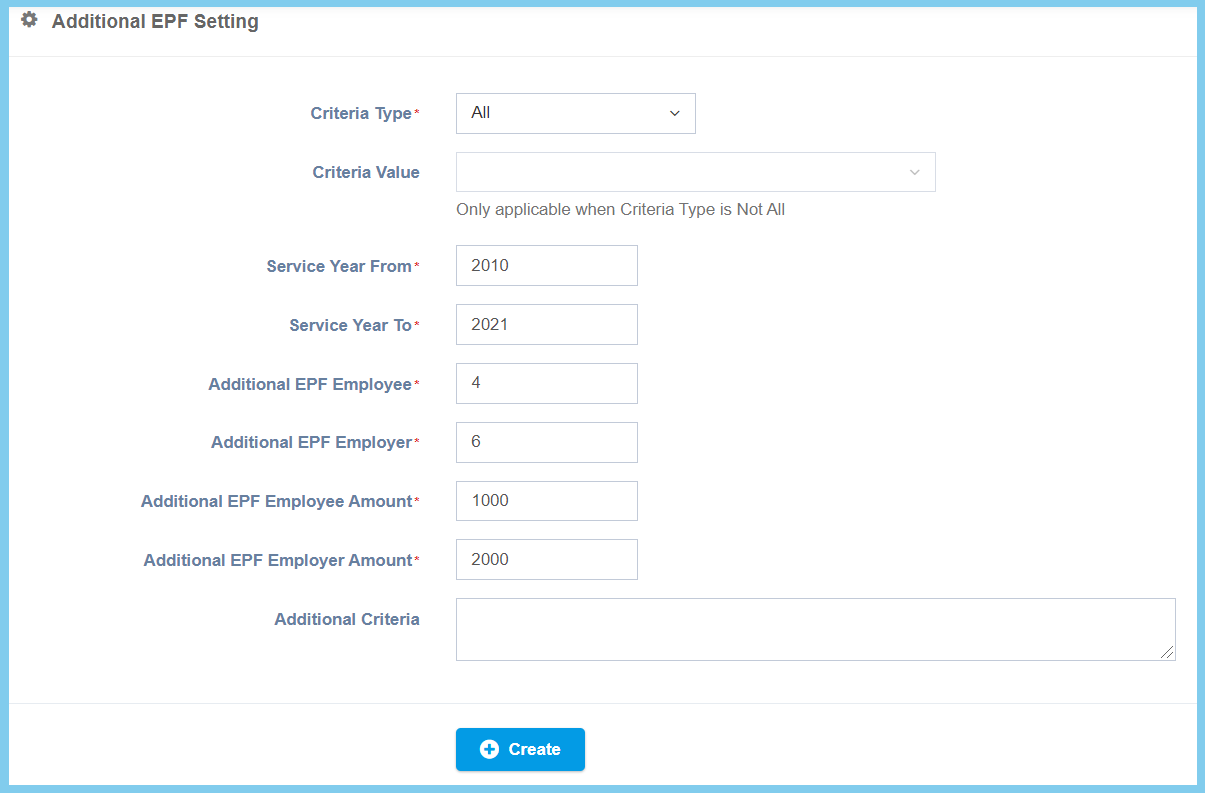The width and height of the screenshot is (1205, 793).
Task: Click the Additional Criteria label
Action: [x=347, y=620]
